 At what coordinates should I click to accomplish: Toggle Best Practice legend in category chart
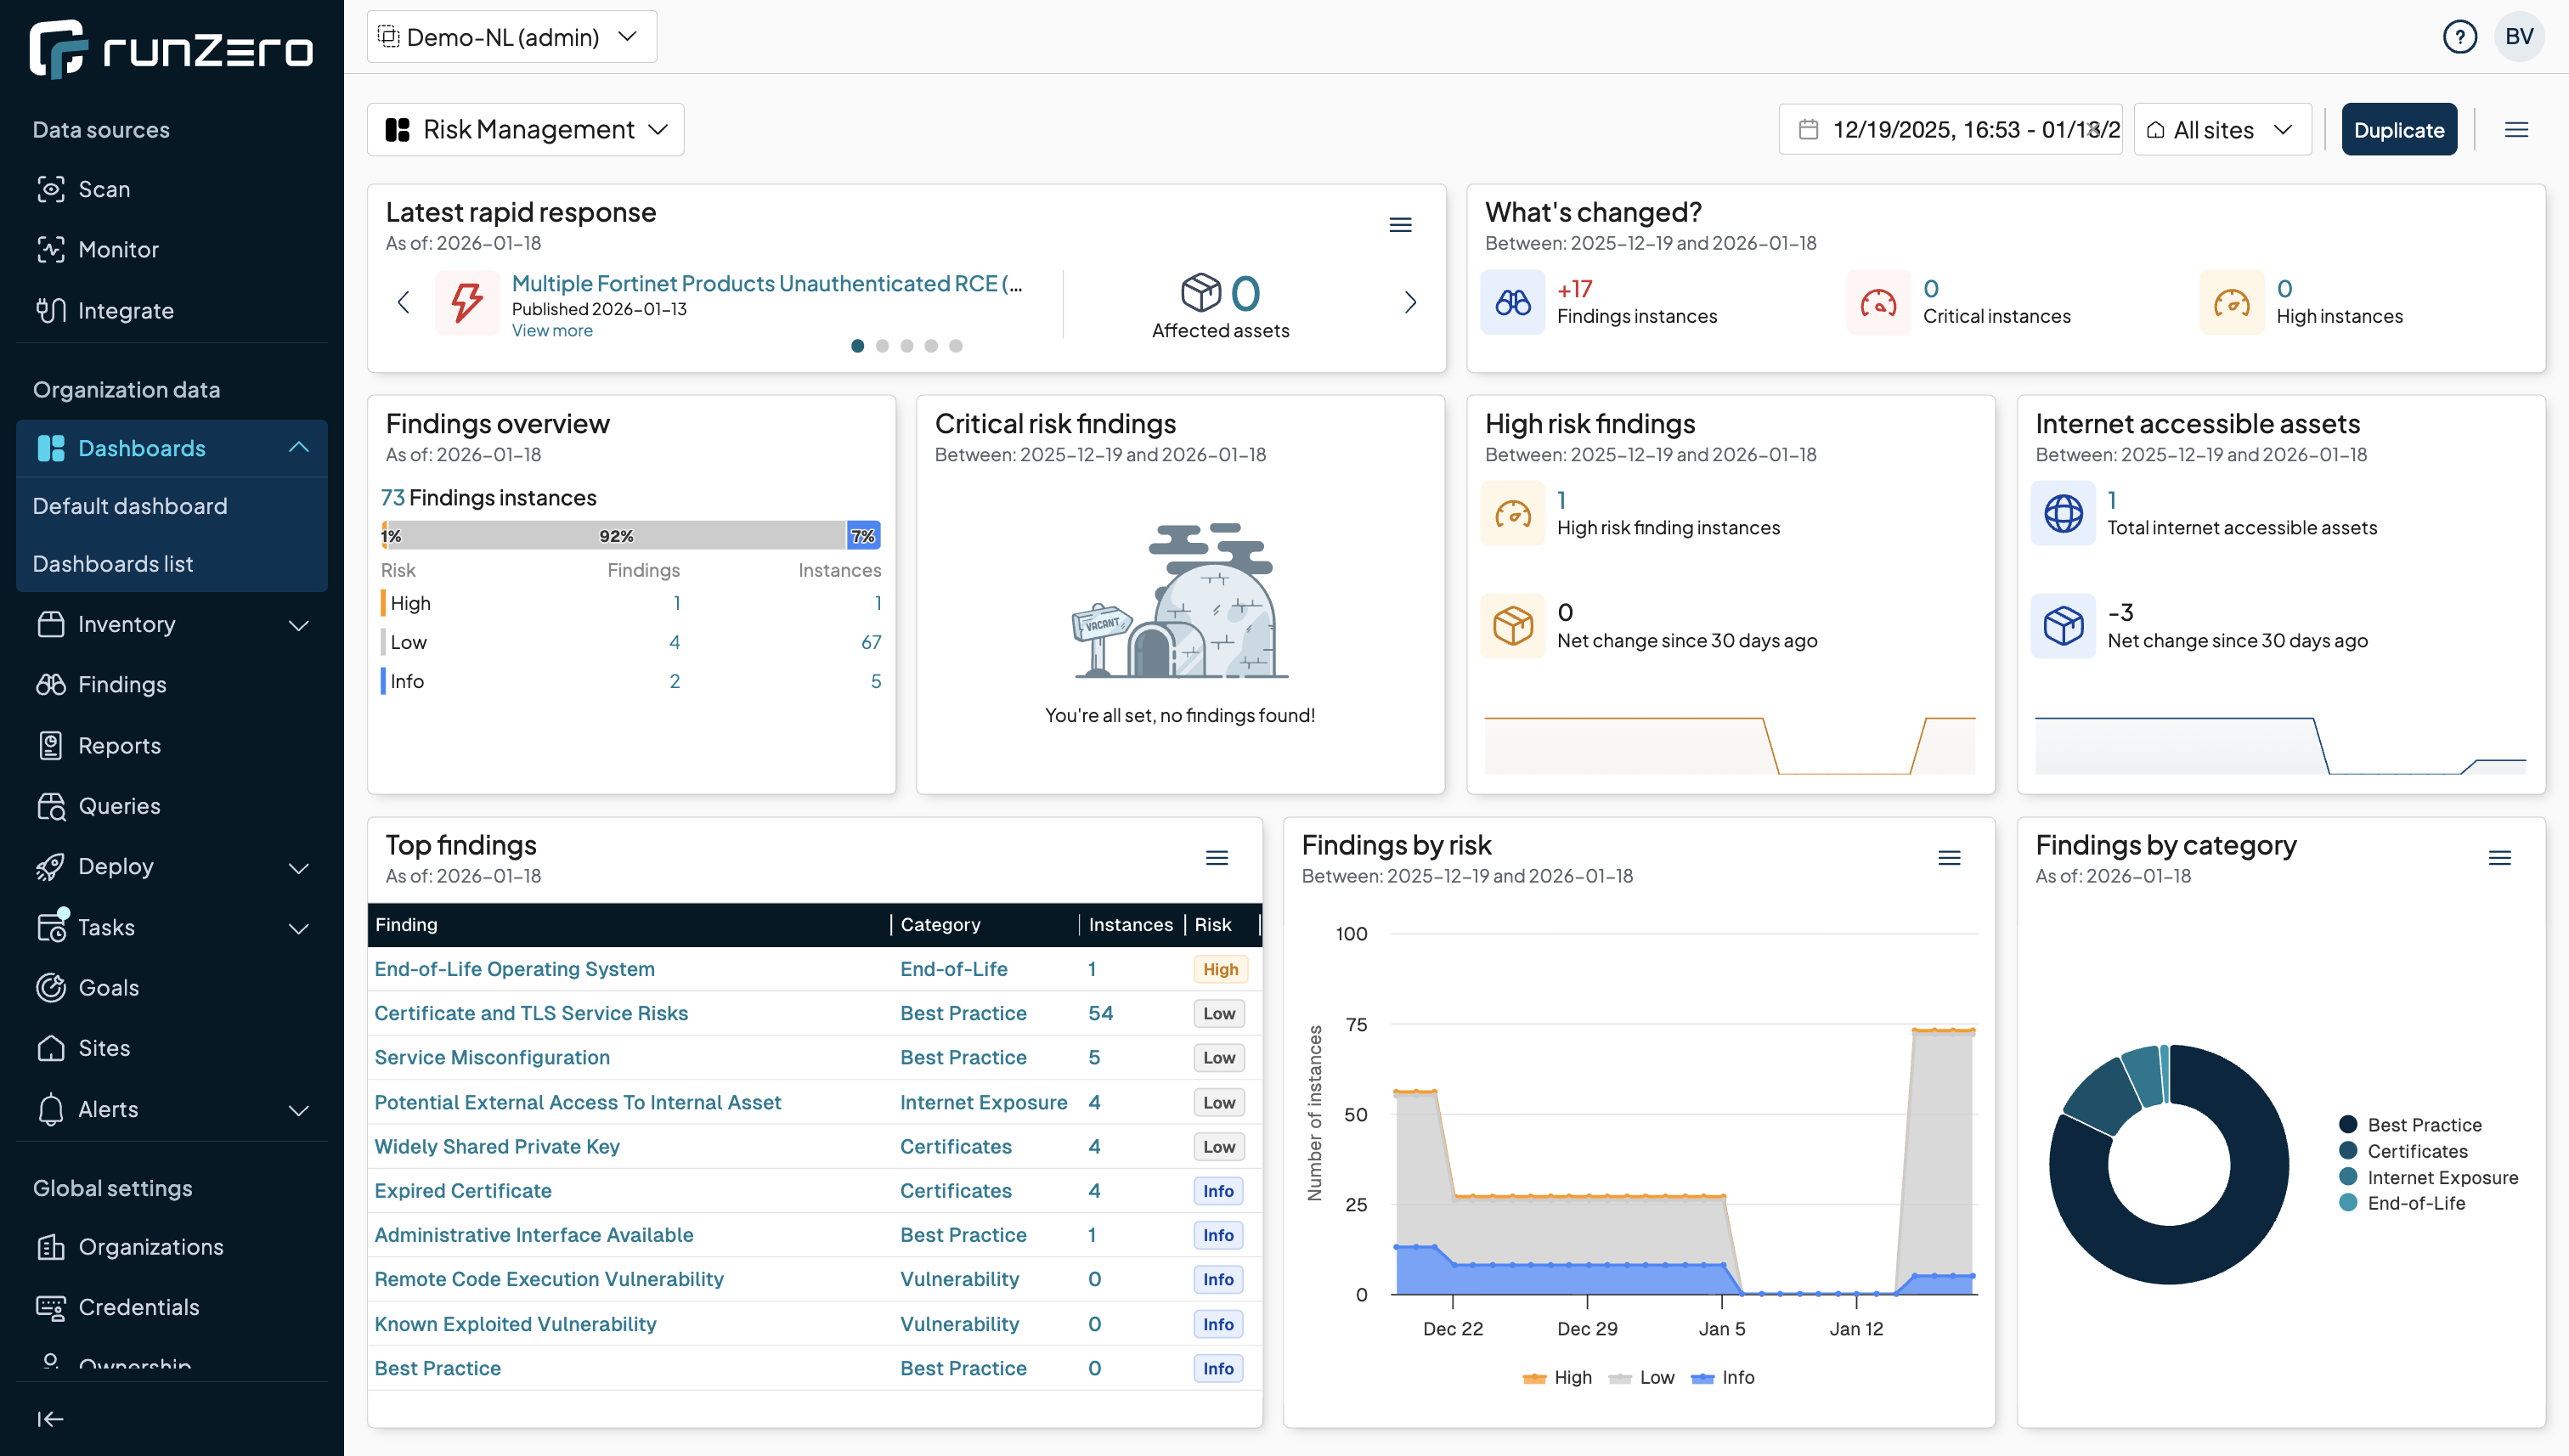click(x=2423, y=1125)
